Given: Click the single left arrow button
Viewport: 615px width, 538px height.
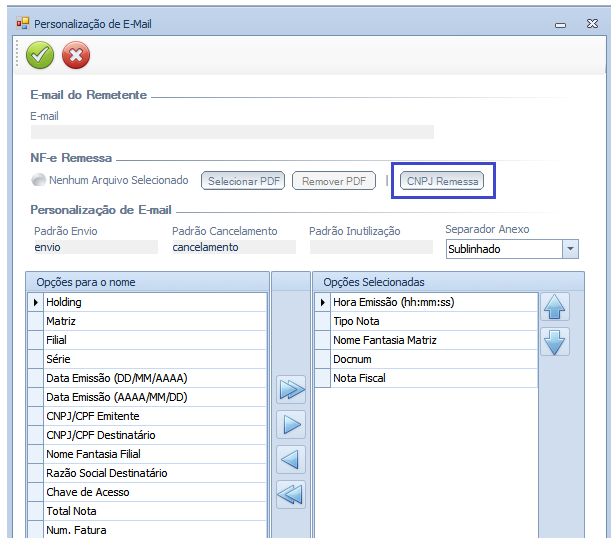Looking at the screenshot, I should pyautogui.click(x=291, y=459).
